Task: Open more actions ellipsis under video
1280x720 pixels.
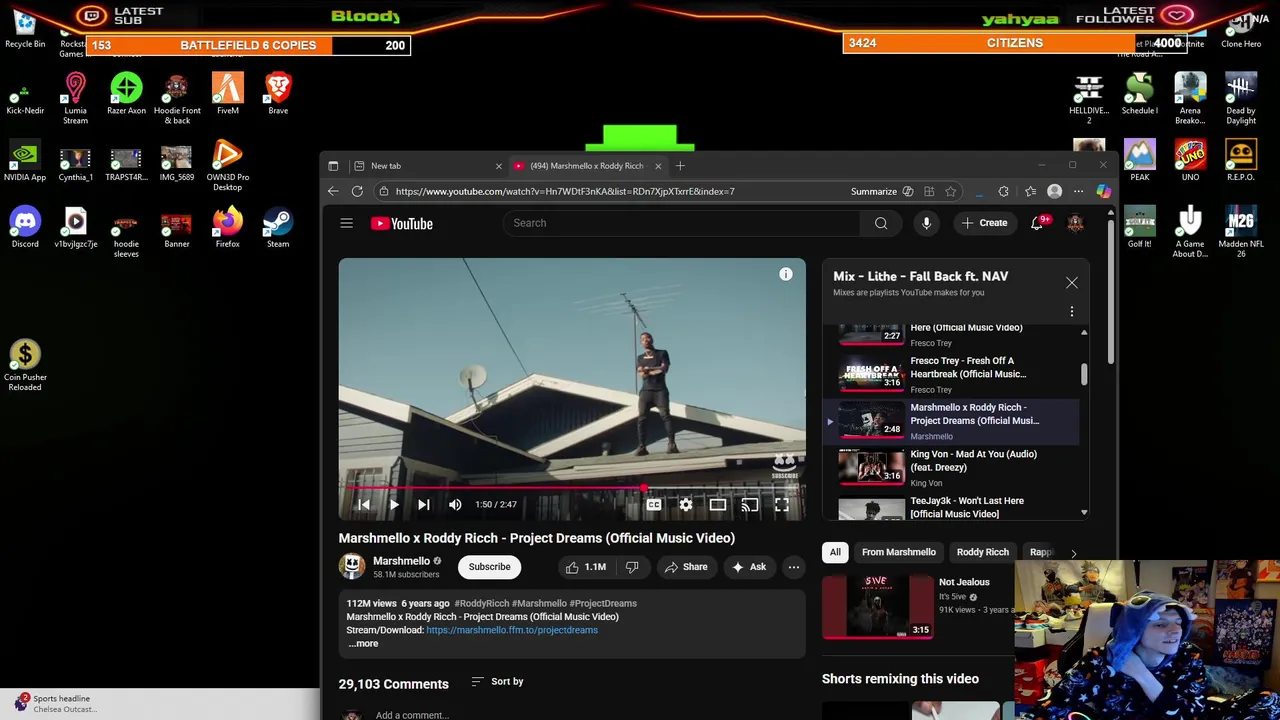Action: point(793,567)
